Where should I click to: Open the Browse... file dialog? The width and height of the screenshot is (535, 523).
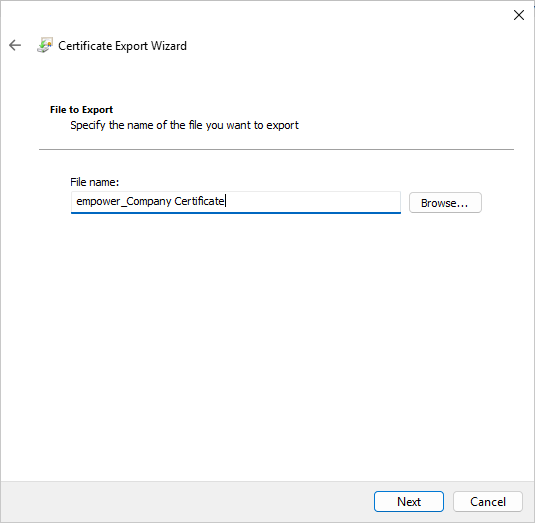[445, 203]
